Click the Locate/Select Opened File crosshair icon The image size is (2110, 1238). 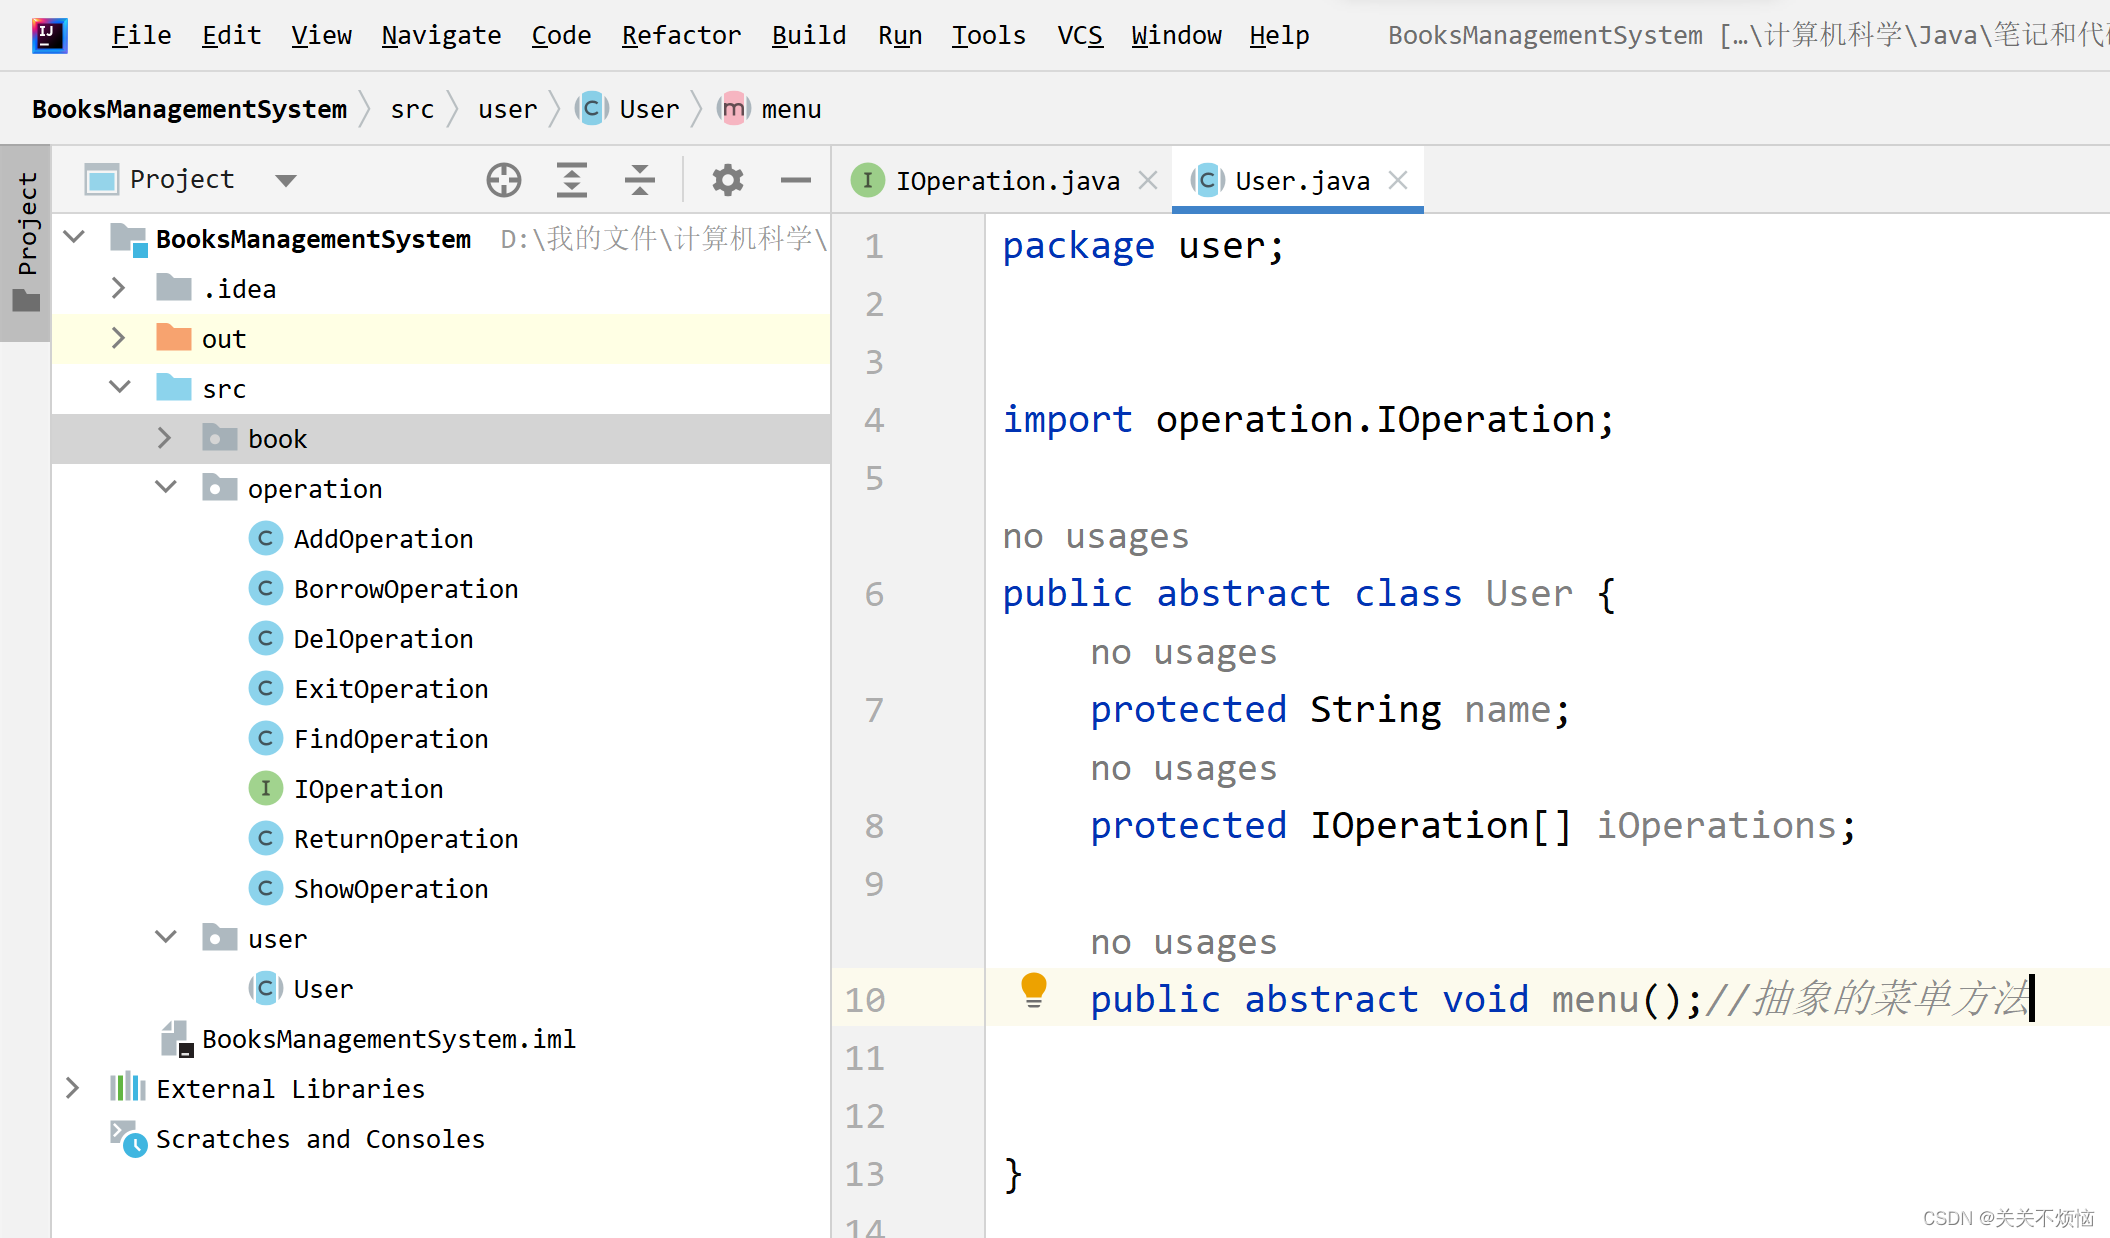tap(504, 180)
